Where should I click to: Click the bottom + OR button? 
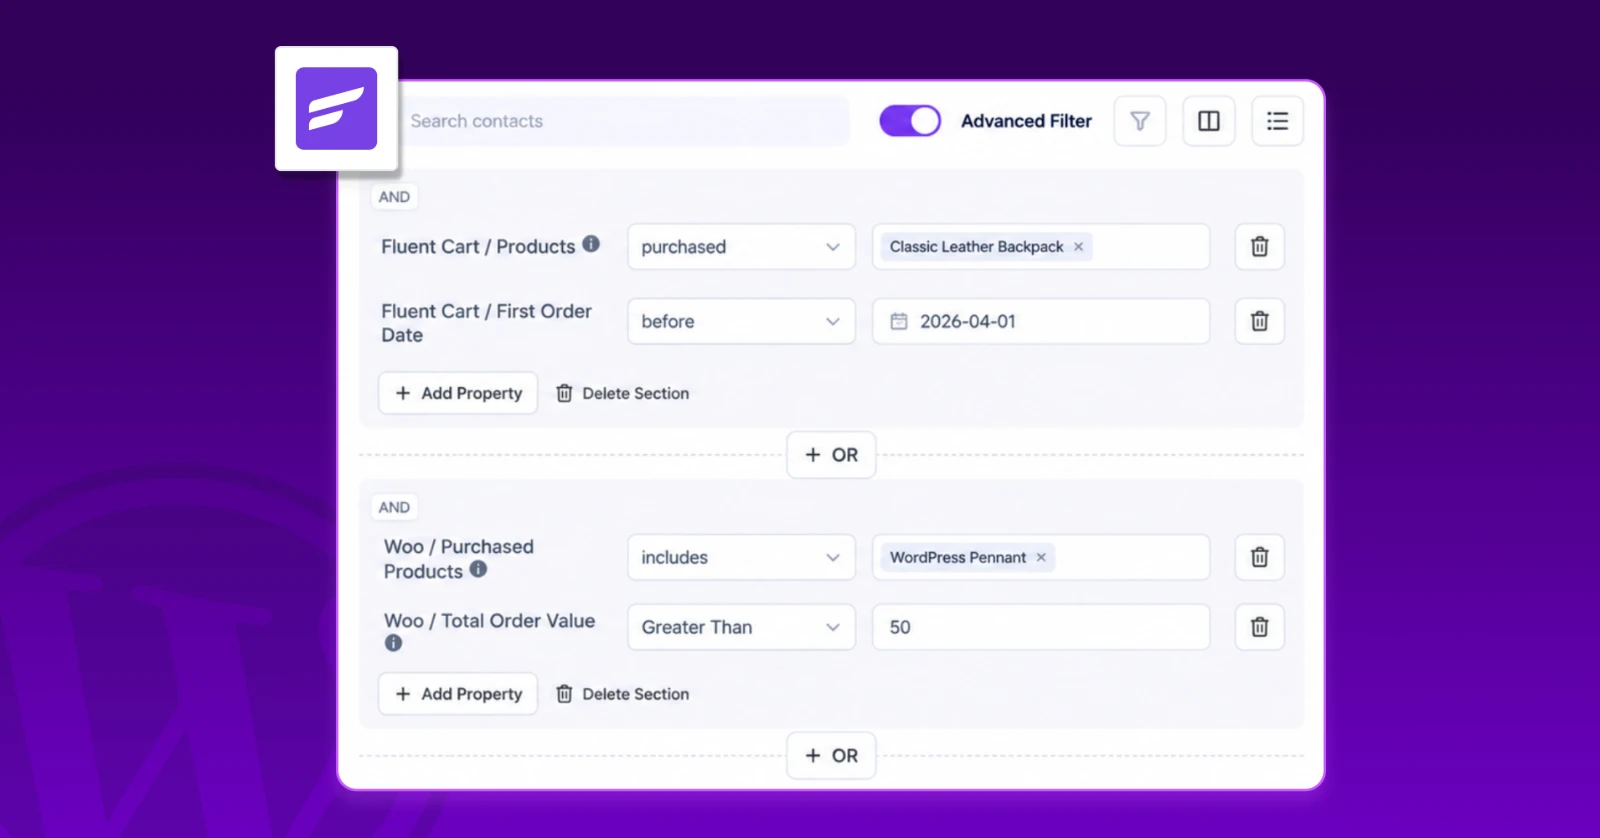tap(831, 756)
